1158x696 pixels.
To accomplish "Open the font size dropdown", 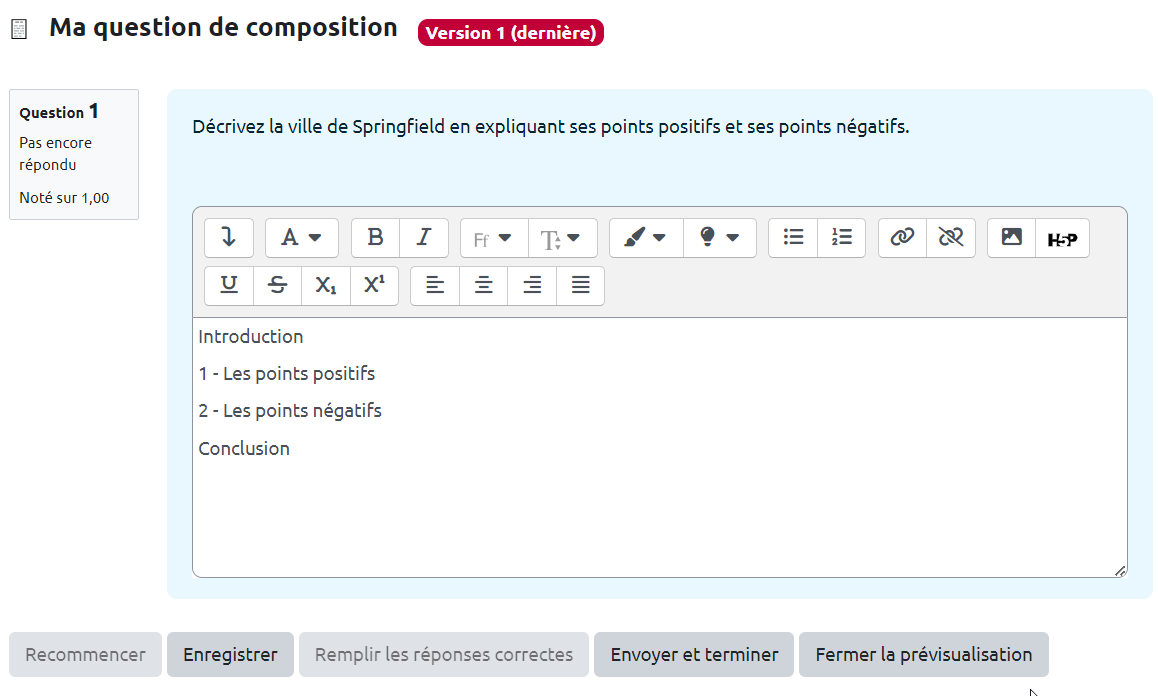I will point(561,238).
